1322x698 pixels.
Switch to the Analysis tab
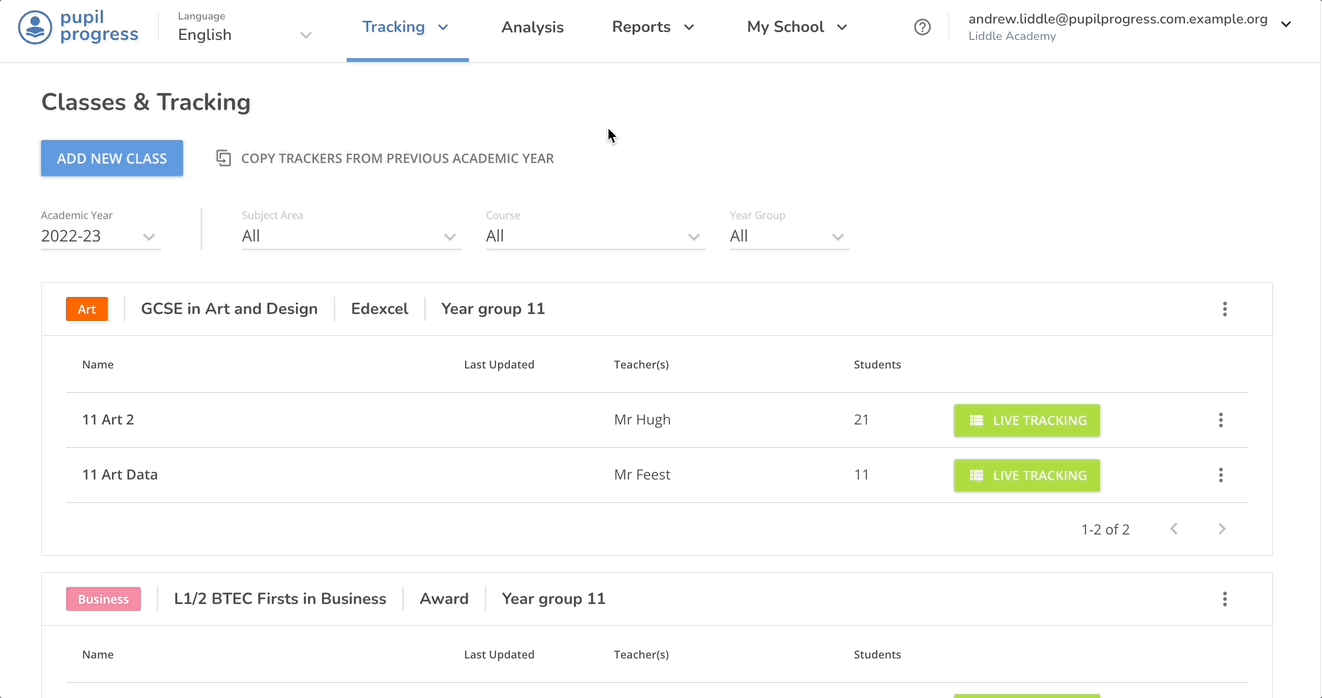coord(532,27)
